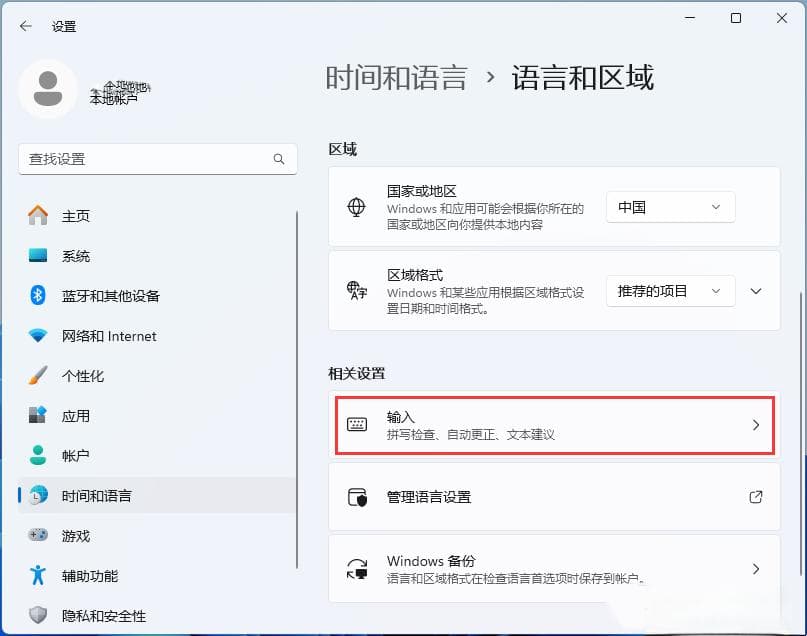Click the home icon for 主页
The image size is (807, 636).
pyautogui.click(x=38, y=215)
